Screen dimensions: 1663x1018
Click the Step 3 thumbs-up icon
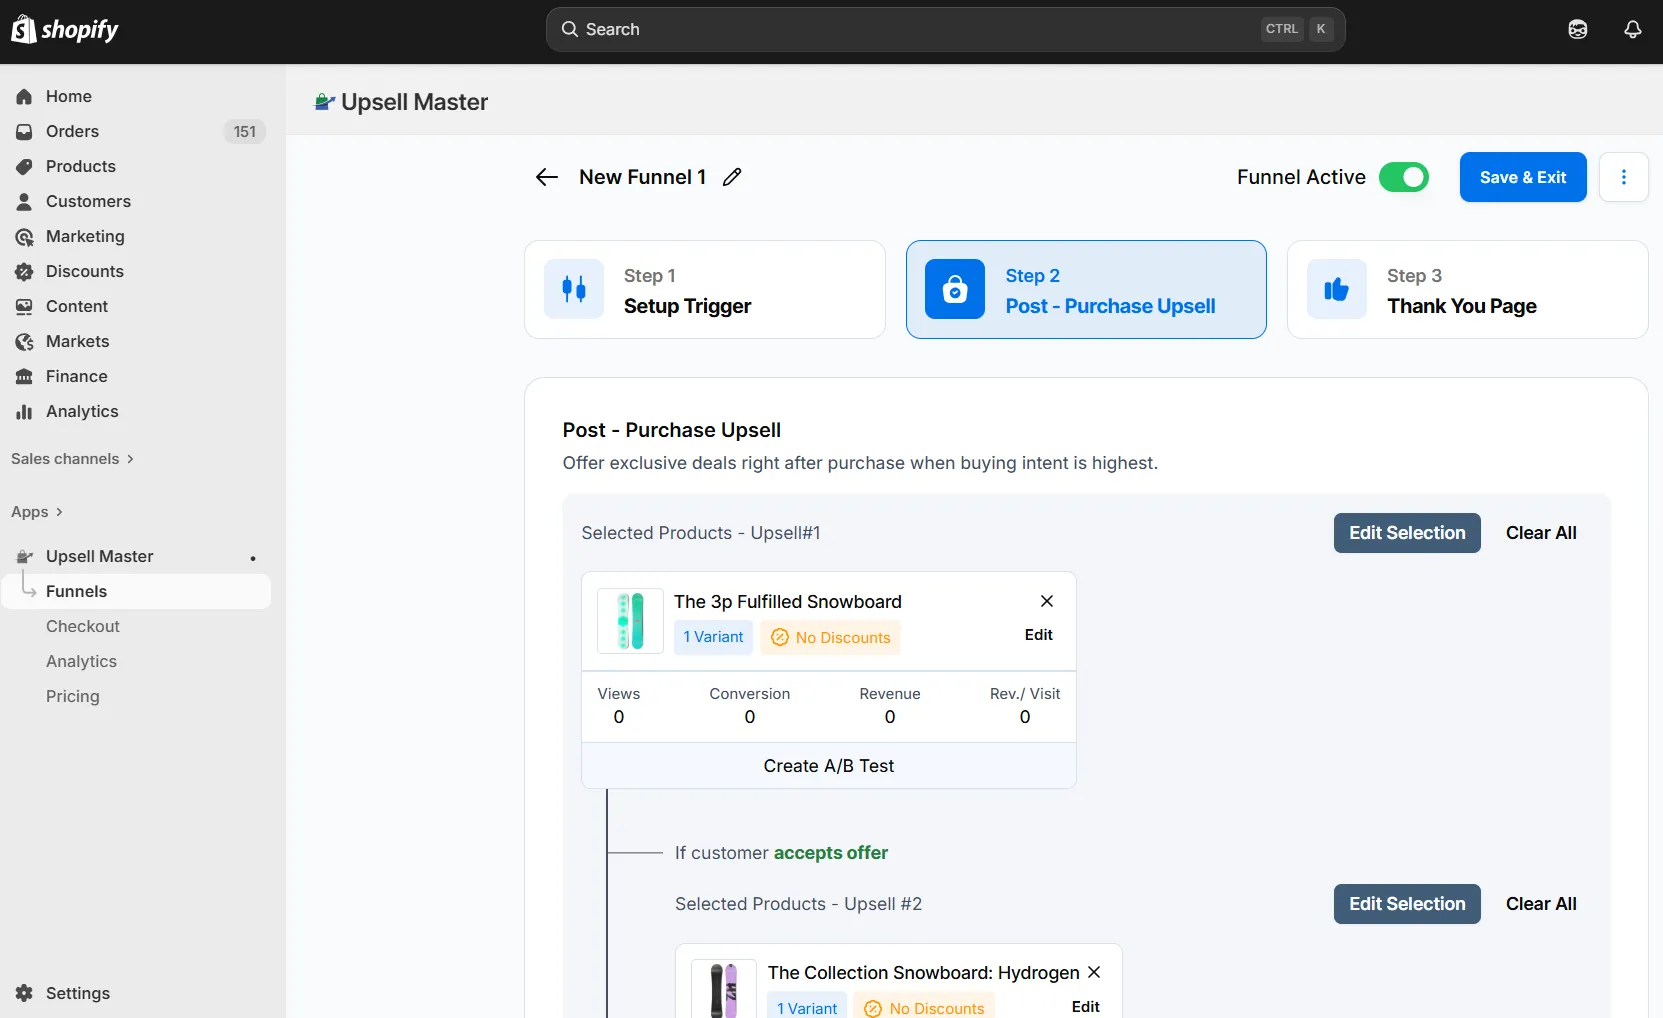point(1337,289)
